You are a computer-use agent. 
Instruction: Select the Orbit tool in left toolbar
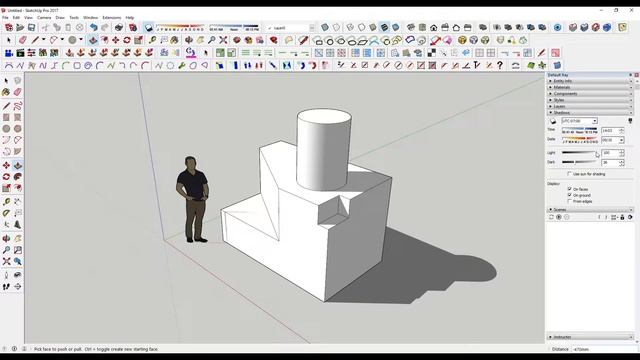click(6, 238)
